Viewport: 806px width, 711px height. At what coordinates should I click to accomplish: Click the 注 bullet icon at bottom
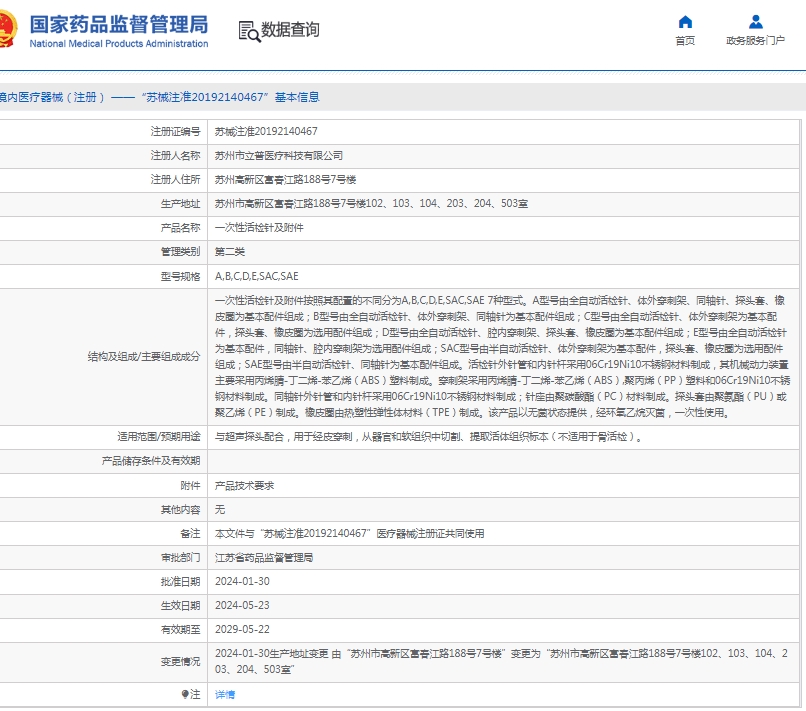185,694
